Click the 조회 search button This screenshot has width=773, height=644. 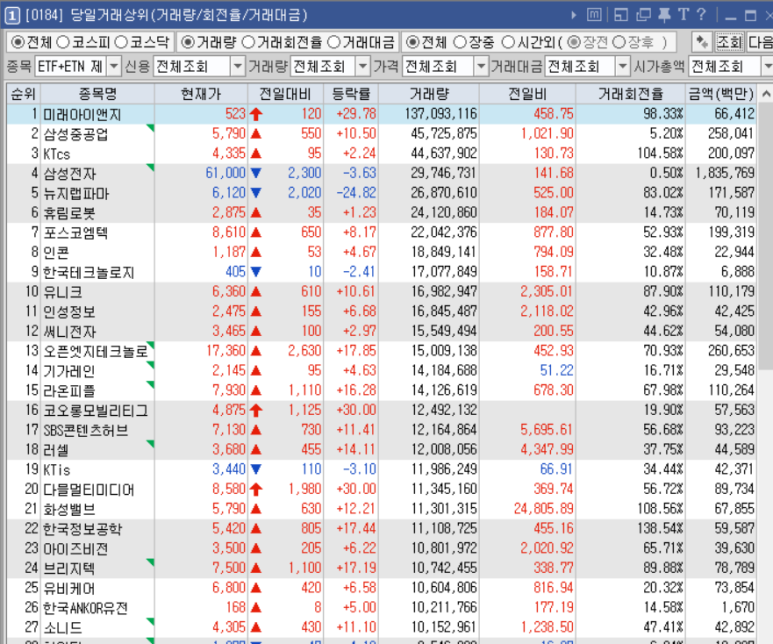[729, 42]
